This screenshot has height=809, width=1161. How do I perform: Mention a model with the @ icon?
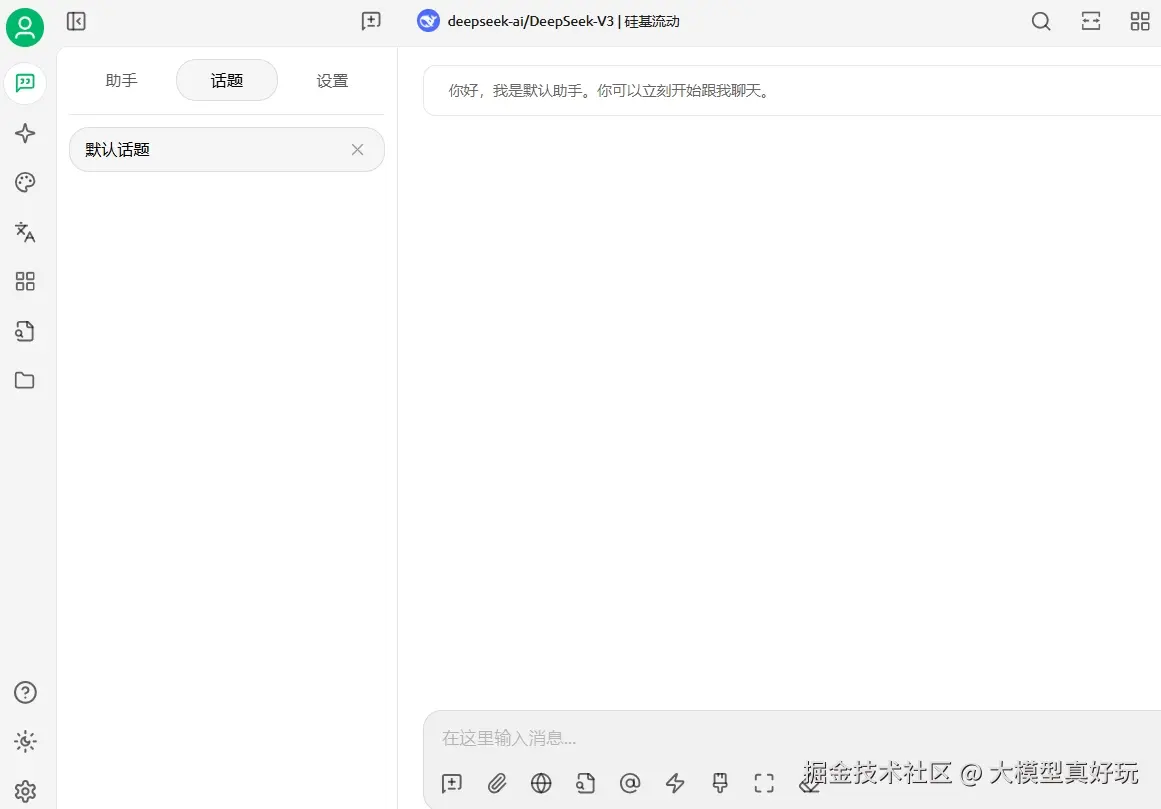(x=630, y=783)
